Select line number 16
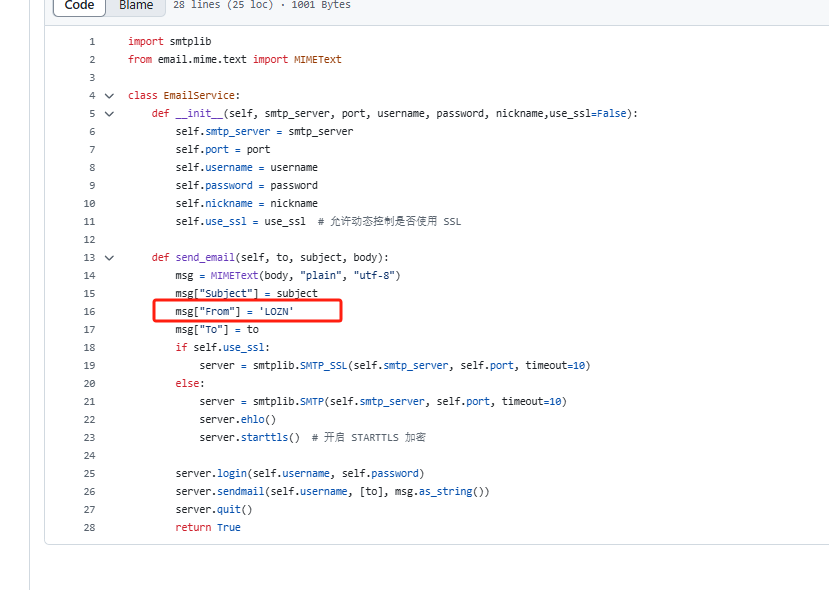829x590 pixels. pyautogui.click(x=89, y=312)
